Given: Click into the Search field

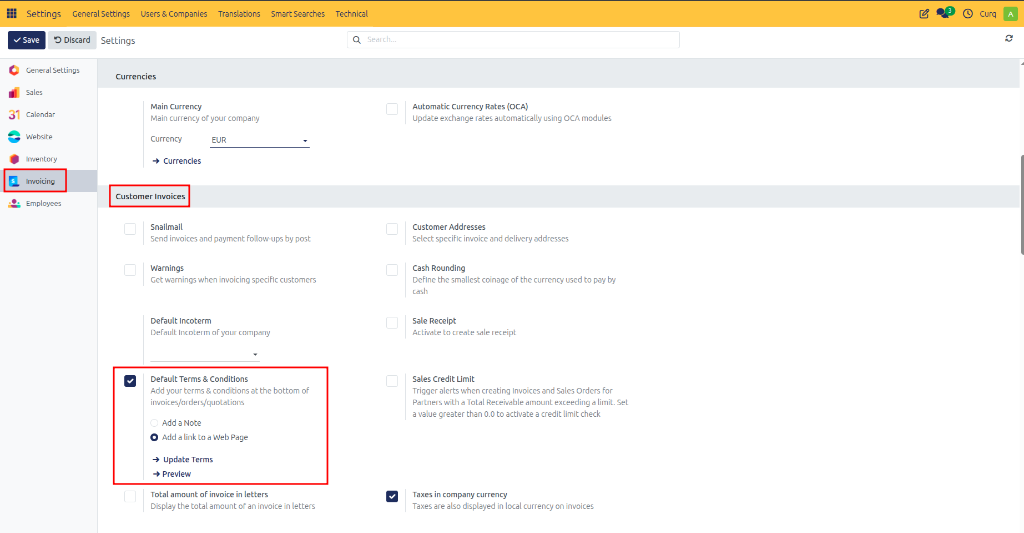Looking at the screenshot, I should 513,40.
